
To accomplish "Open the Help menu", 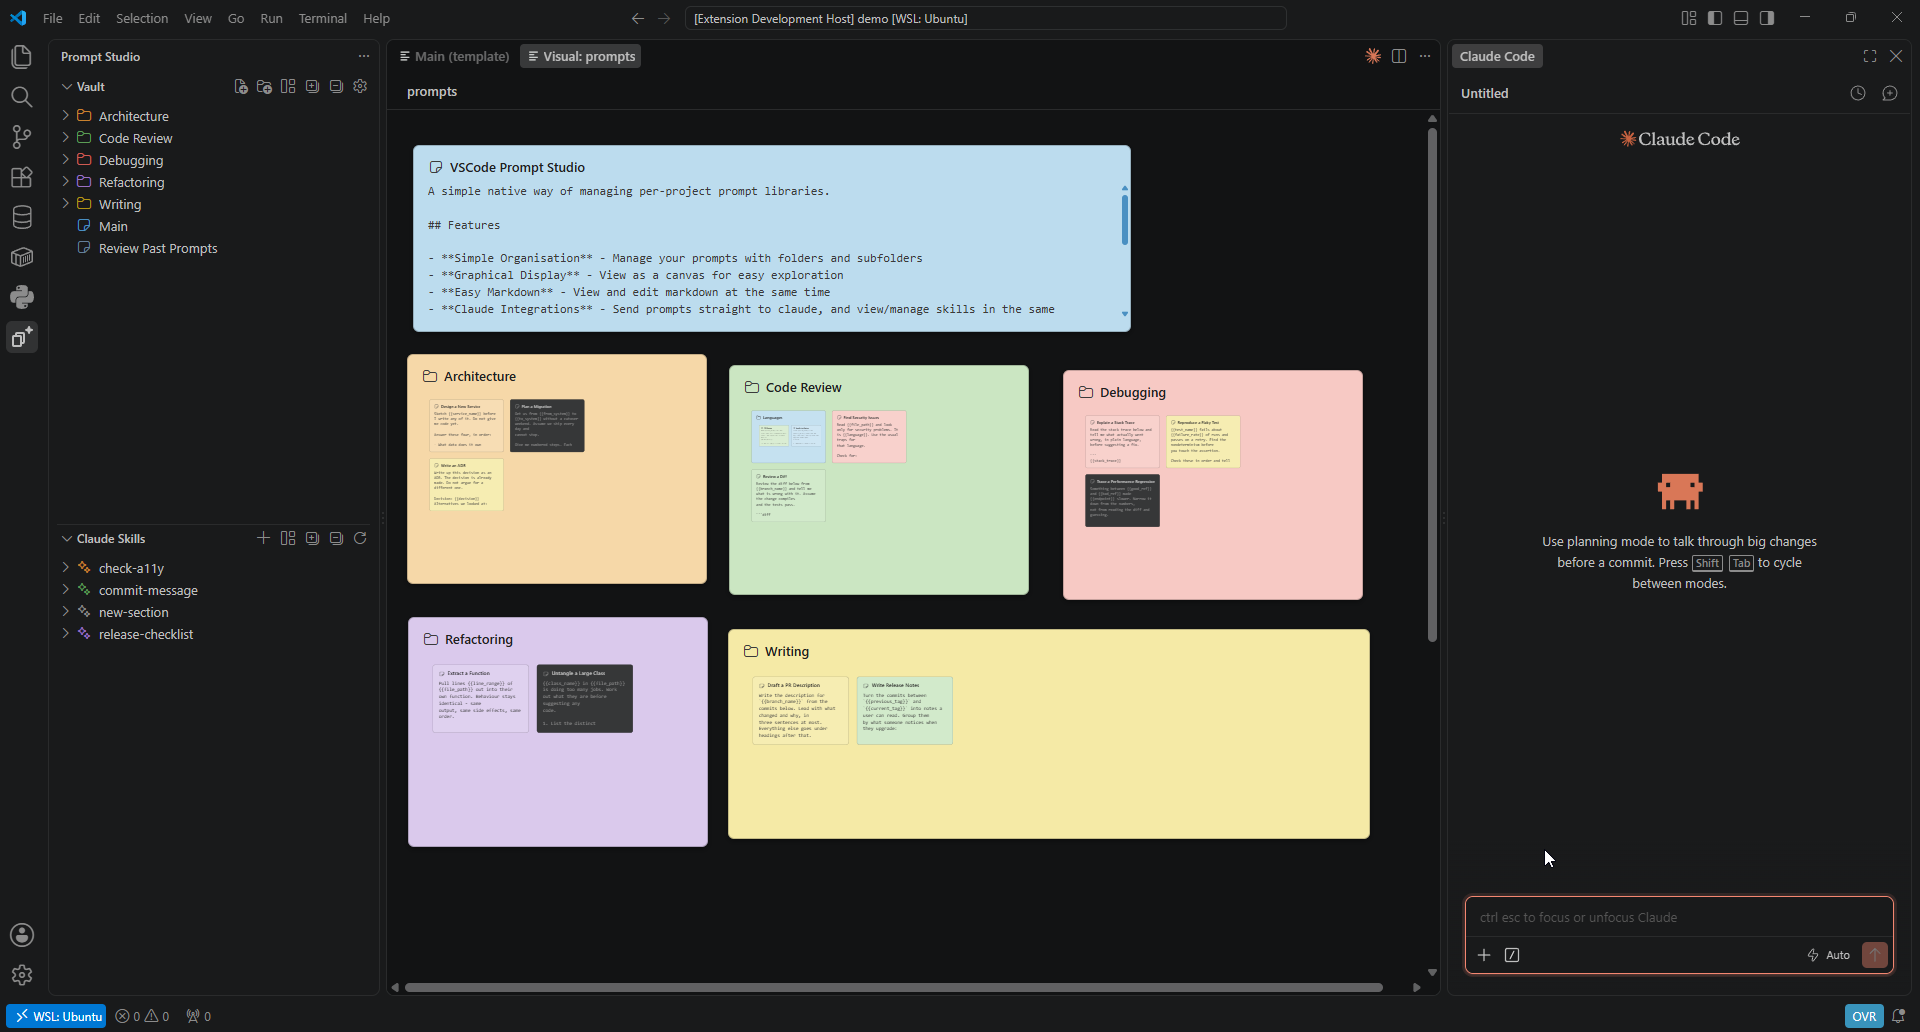I will click(x=376, y=18).
